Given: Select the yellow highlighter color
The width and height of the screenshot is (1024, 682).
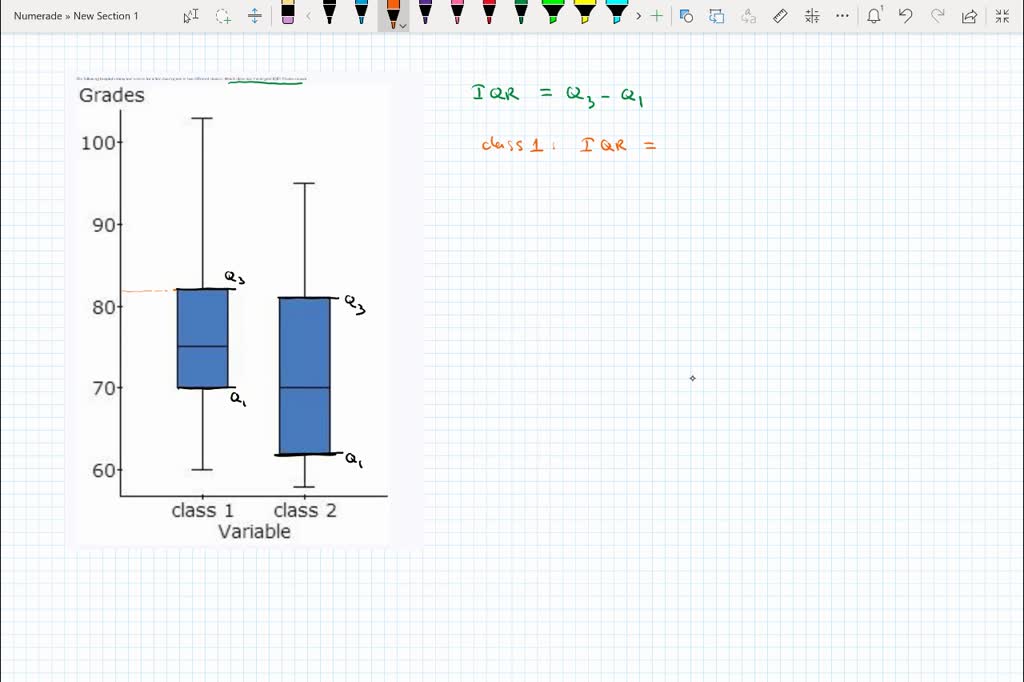Looking at the screenshot, I should 585,15.
